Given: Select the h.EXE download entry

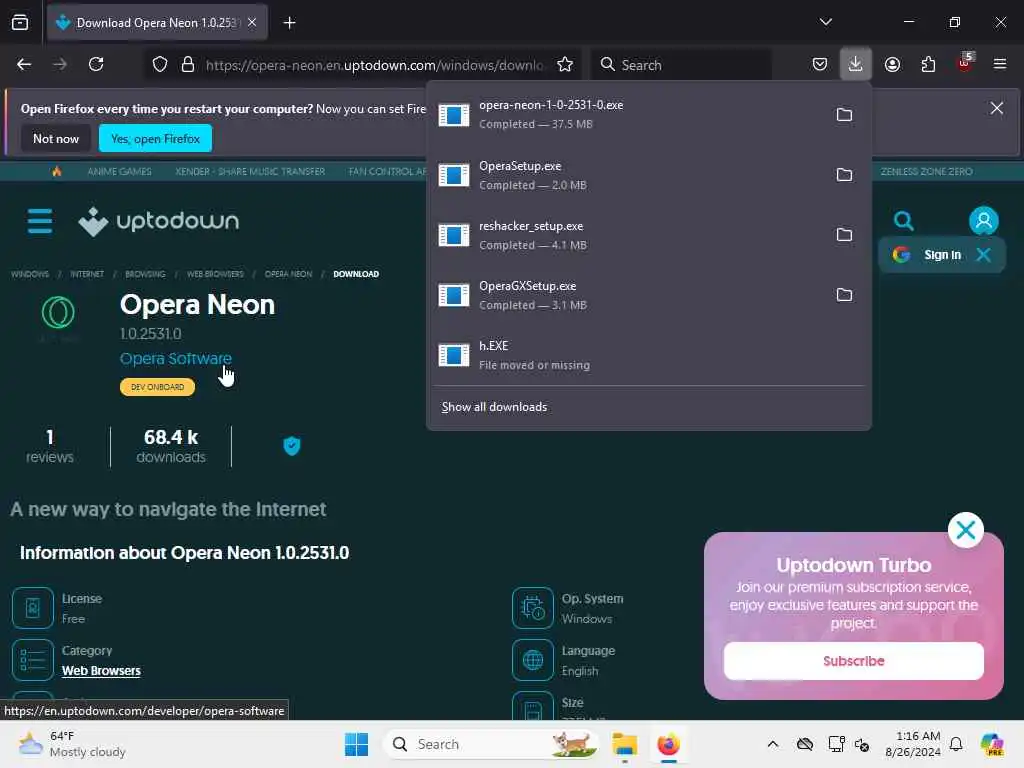Looking at the screenshot, I should click(x=648, y=355).
